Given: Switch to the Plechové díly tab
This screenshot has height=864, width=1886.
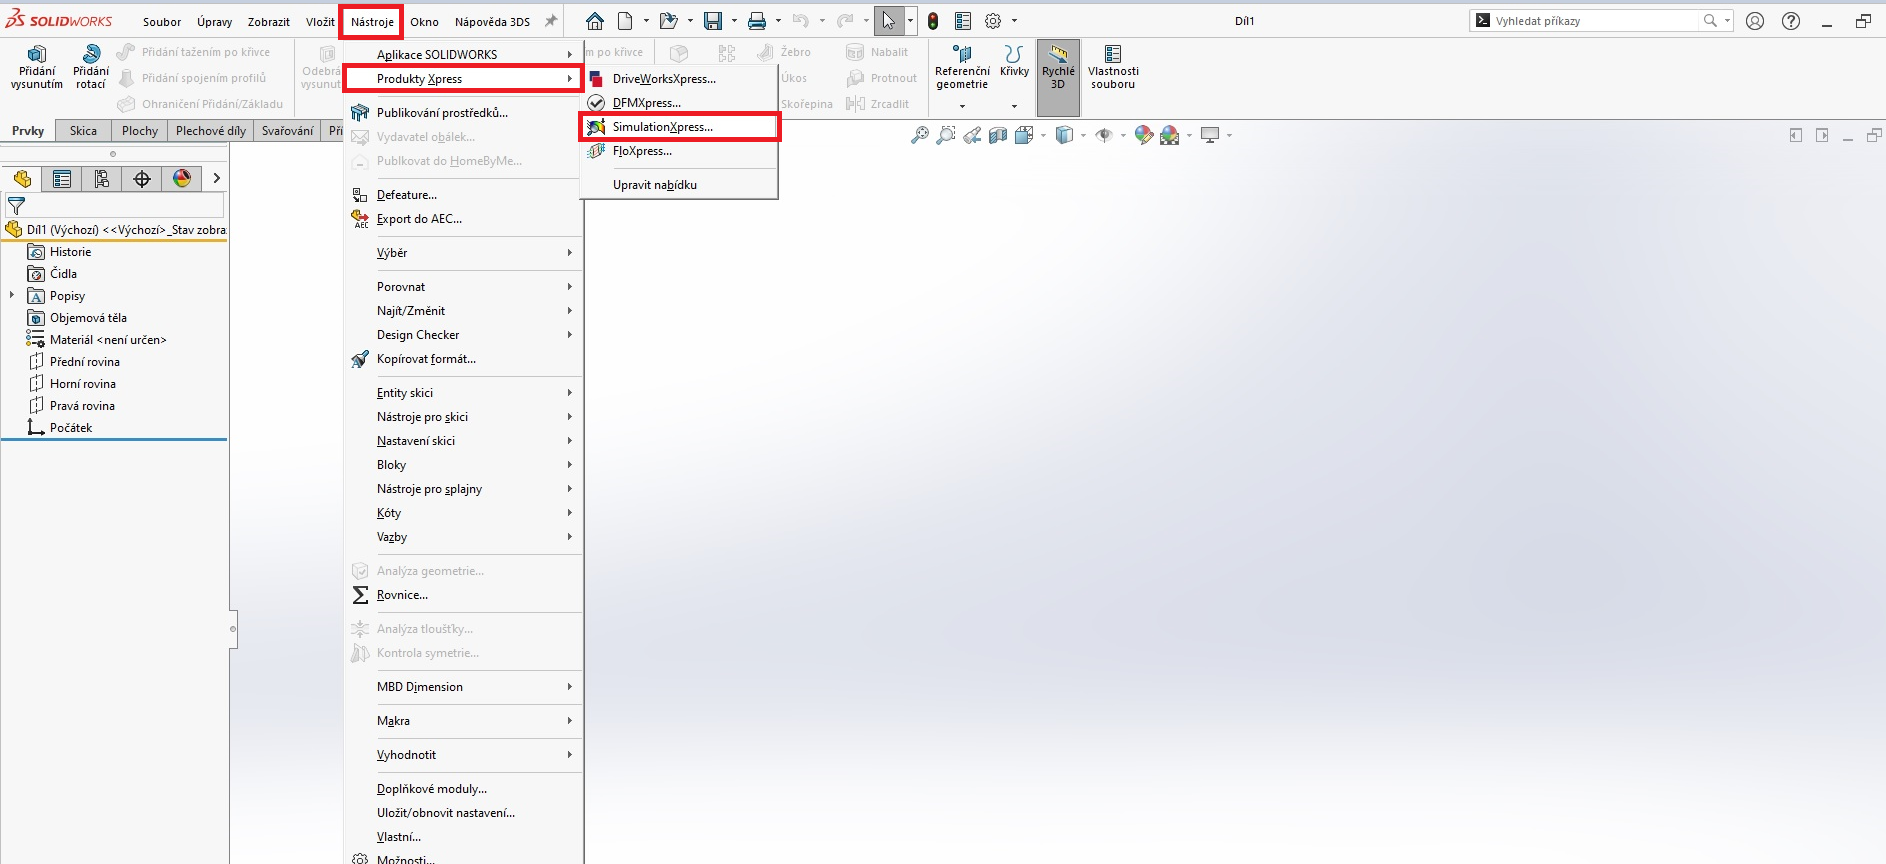Looking at the screenshot, I should pos(211,131).
